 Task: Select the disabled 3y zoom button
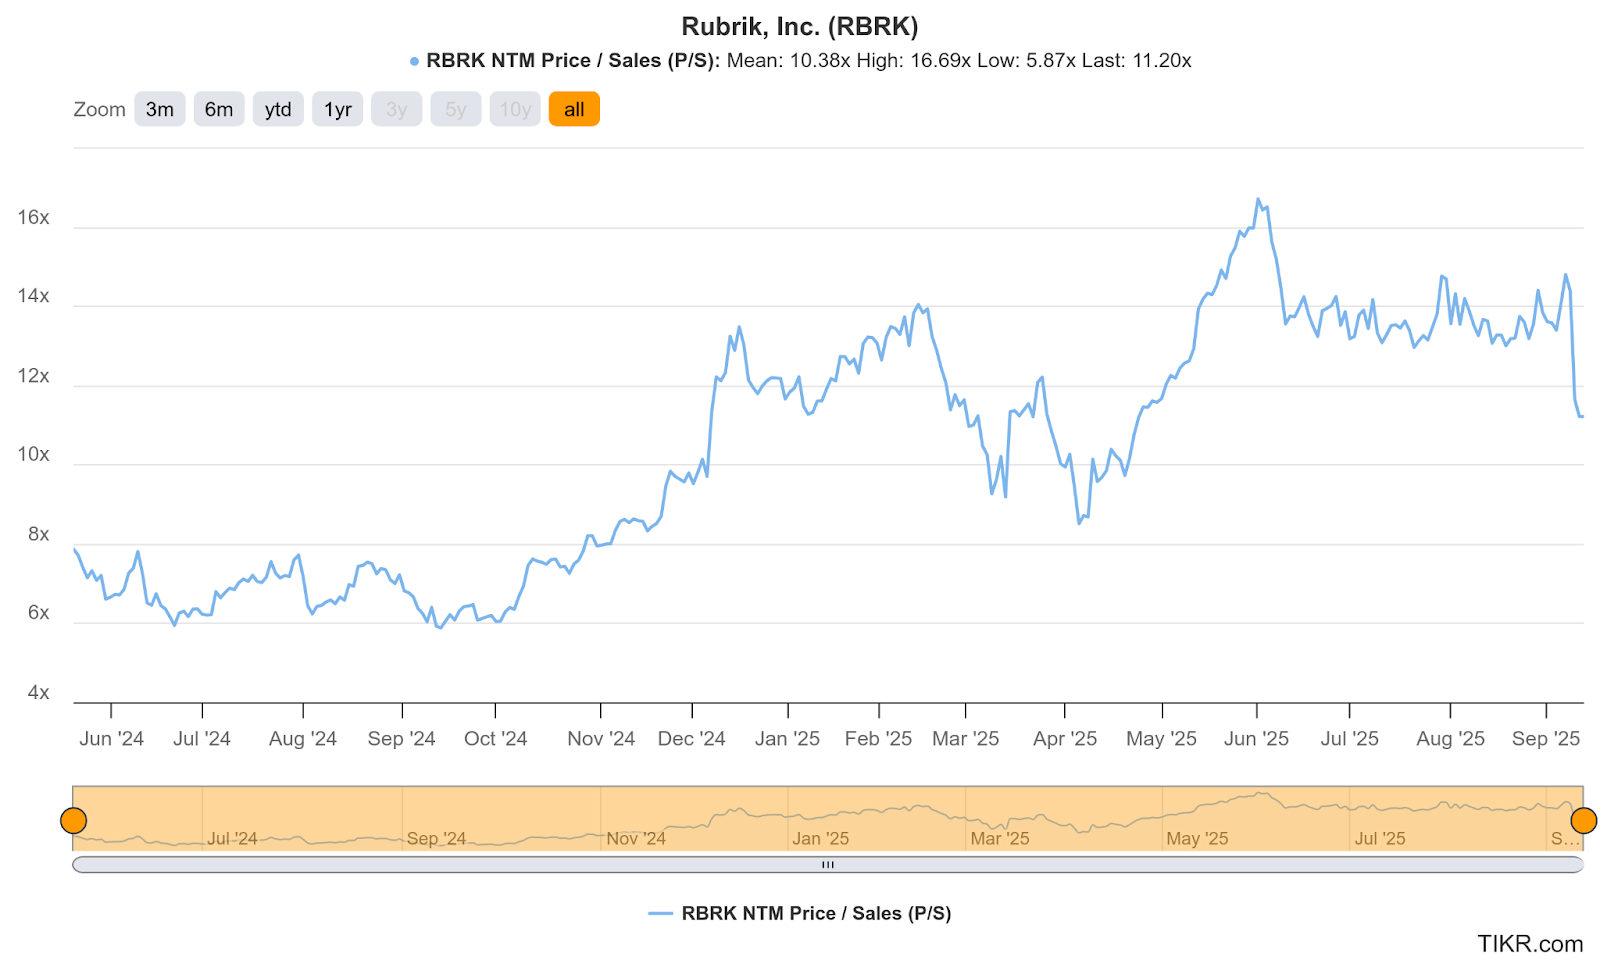coord(397,109)
